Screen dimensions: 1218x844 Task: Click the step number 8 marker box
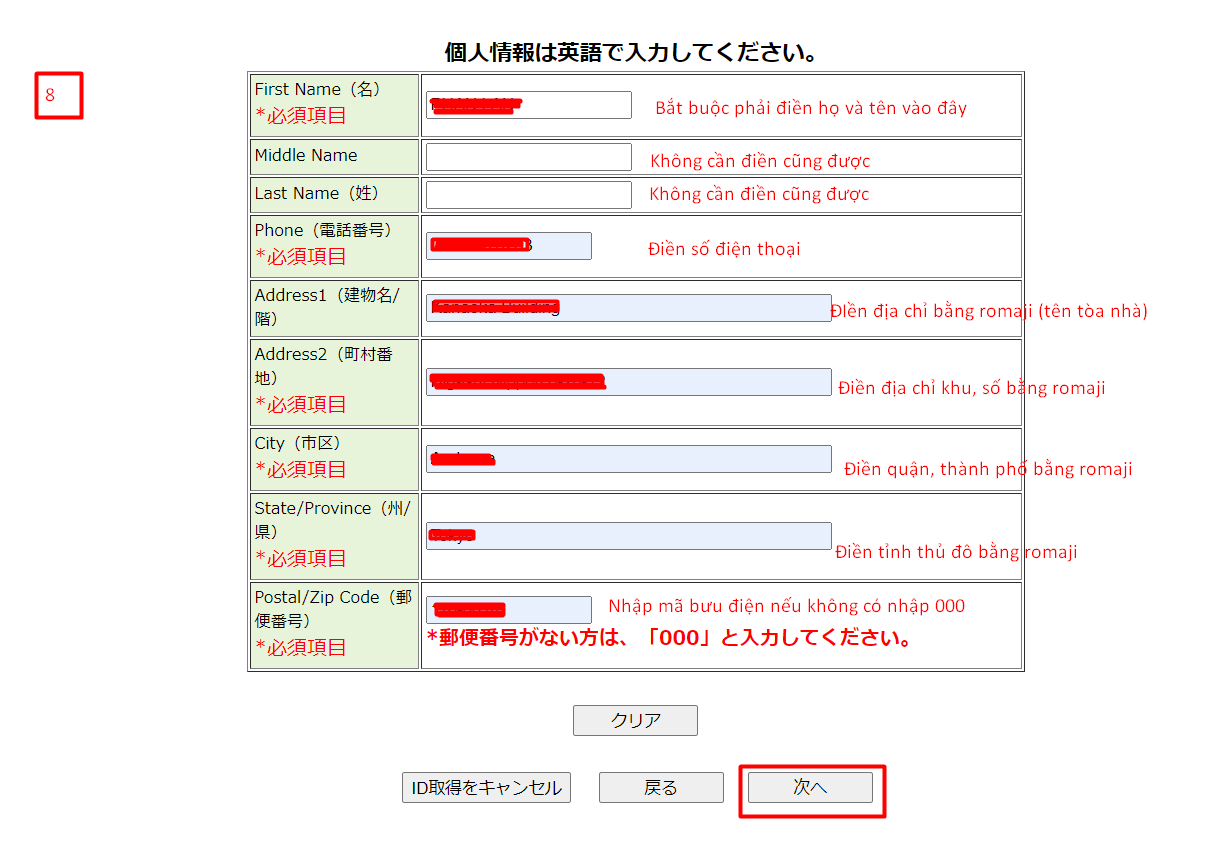point(59,96)
